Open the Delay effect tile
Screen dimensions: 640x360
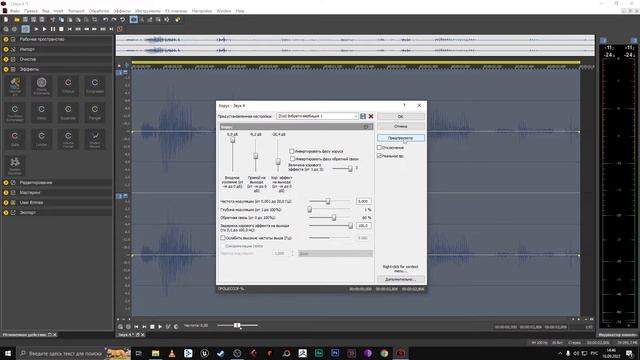click(x=41, y=112)
